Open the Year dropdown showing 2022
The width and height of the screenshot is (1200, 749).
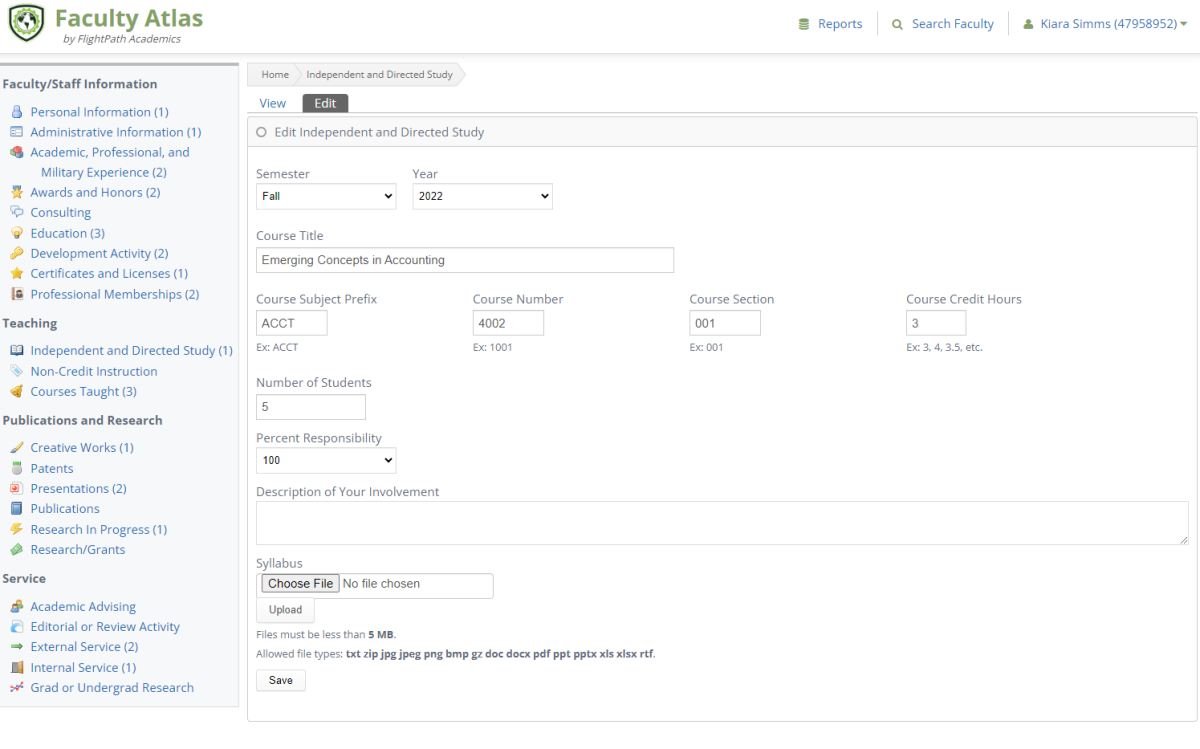[482, 196]
